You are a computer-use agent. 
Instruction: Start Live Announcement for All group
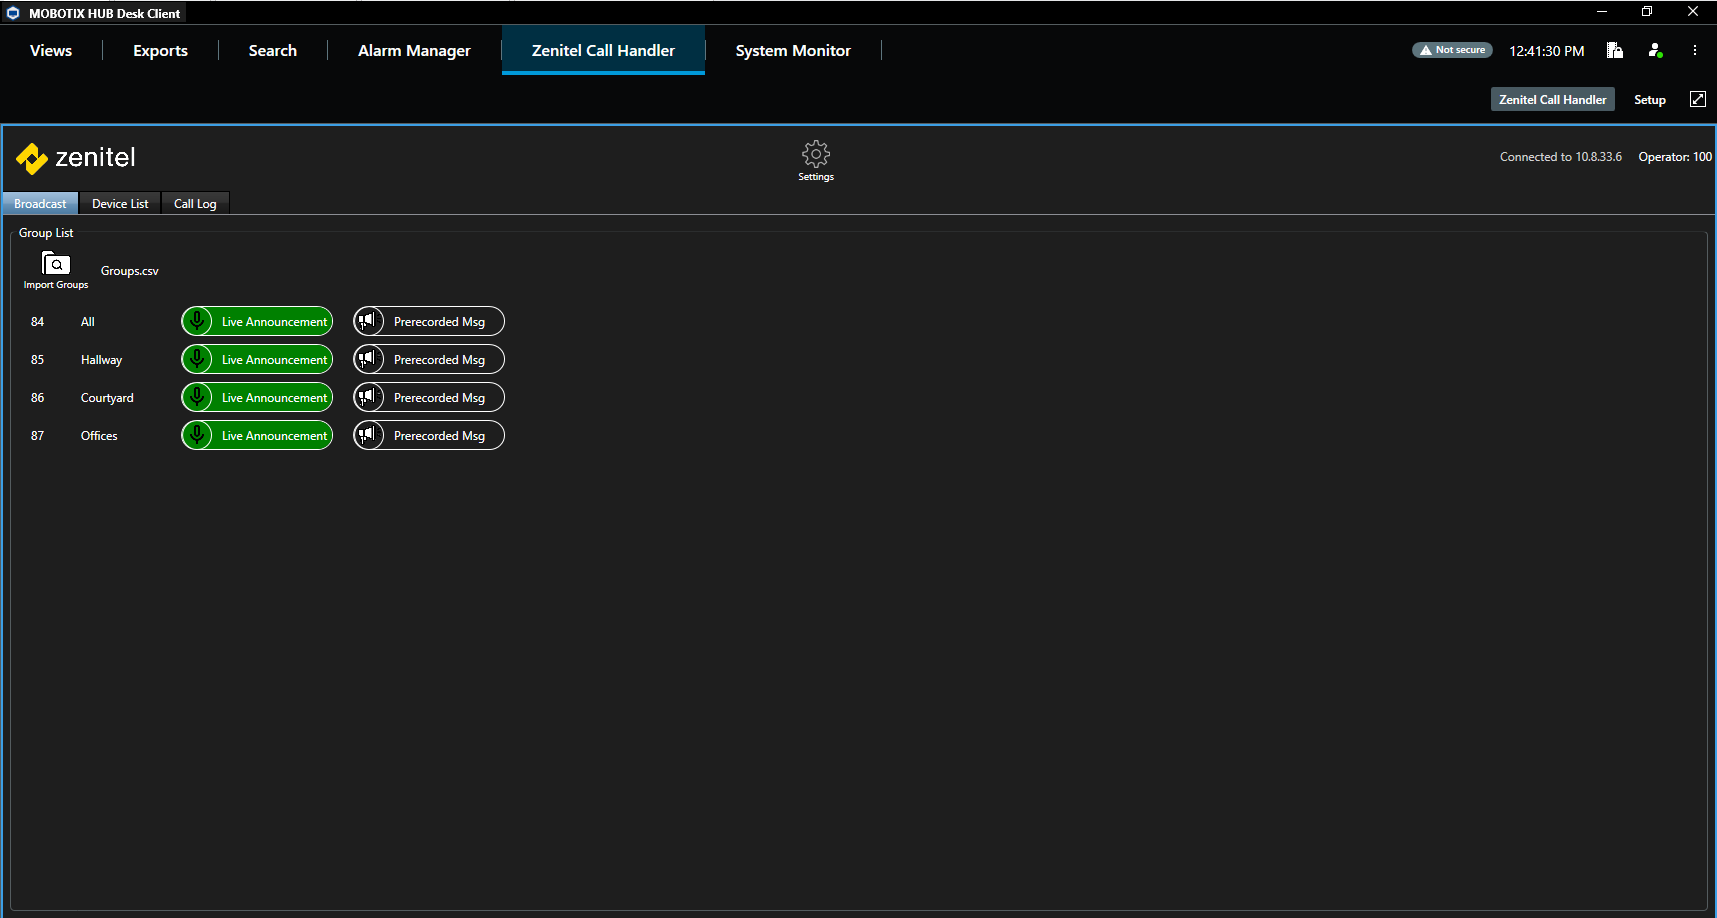(273, 322)
